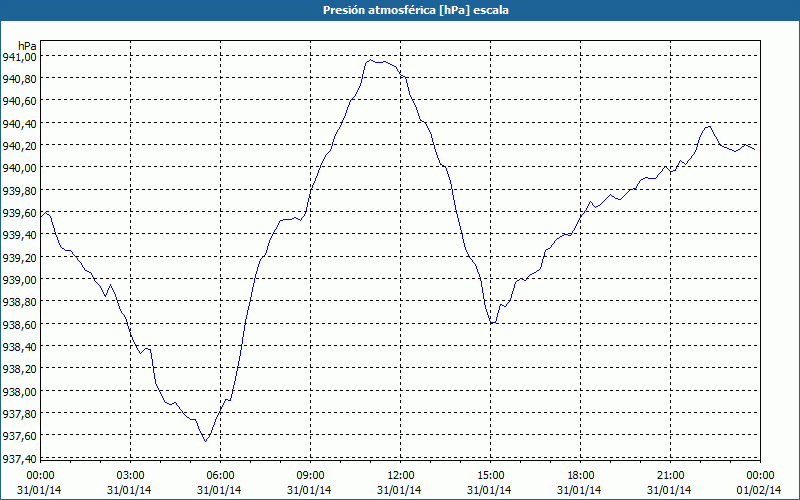
Task: Click the chart title 'Presión atmosférica [hPa] escala'
Action: 416,10
